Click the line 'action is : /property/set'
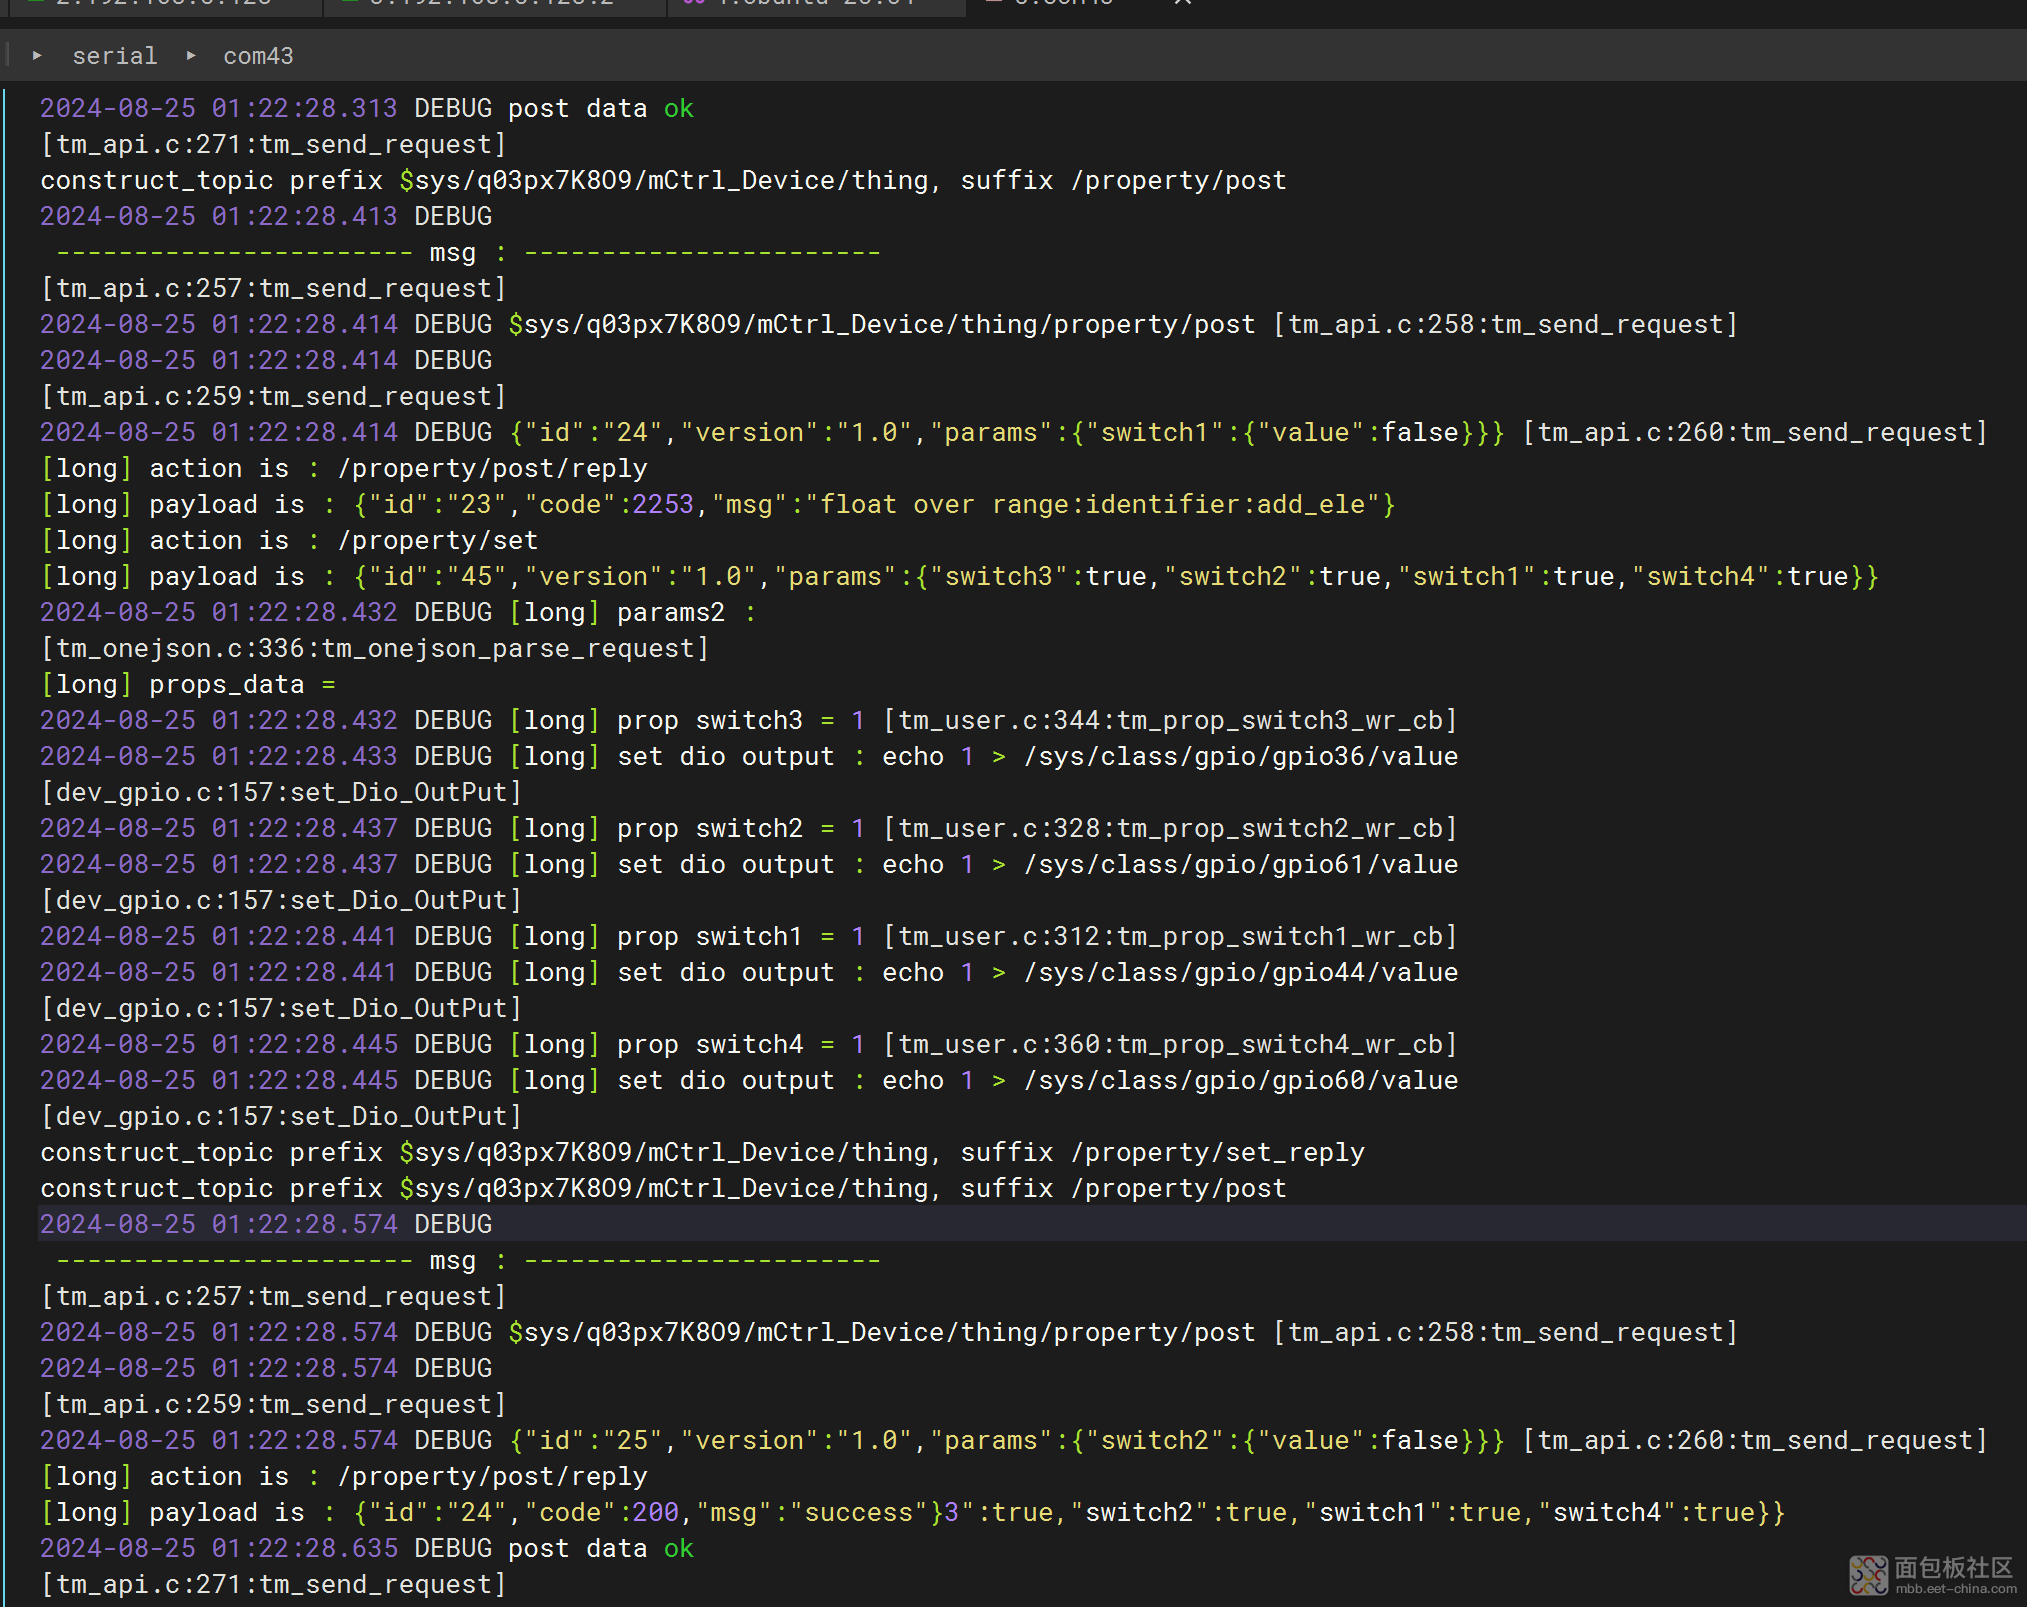Viewport: 2027px width, 1607px height. tap(289, 540)
